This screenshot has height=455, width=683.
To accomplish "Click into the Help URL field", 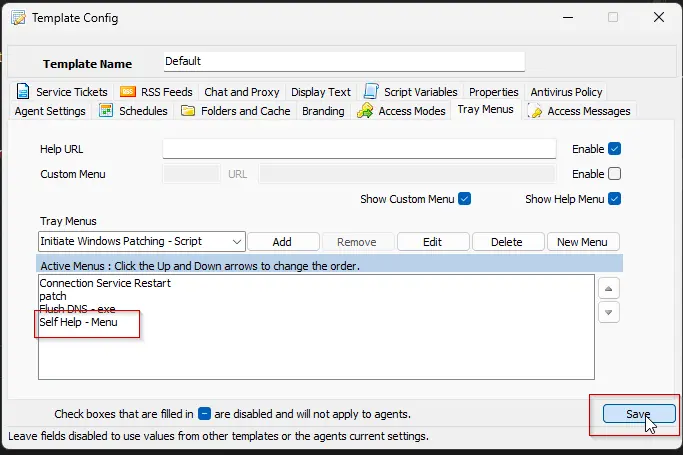I will tap(359, 149).
